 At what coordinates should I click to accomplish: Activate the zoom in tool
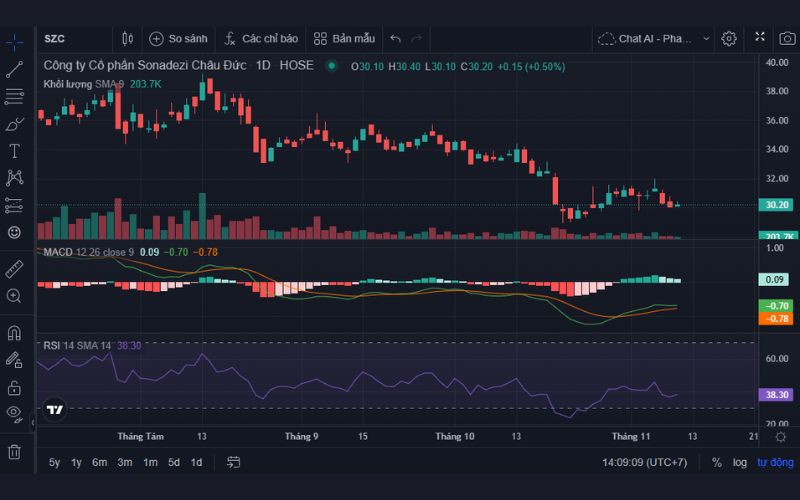(14, 296)
